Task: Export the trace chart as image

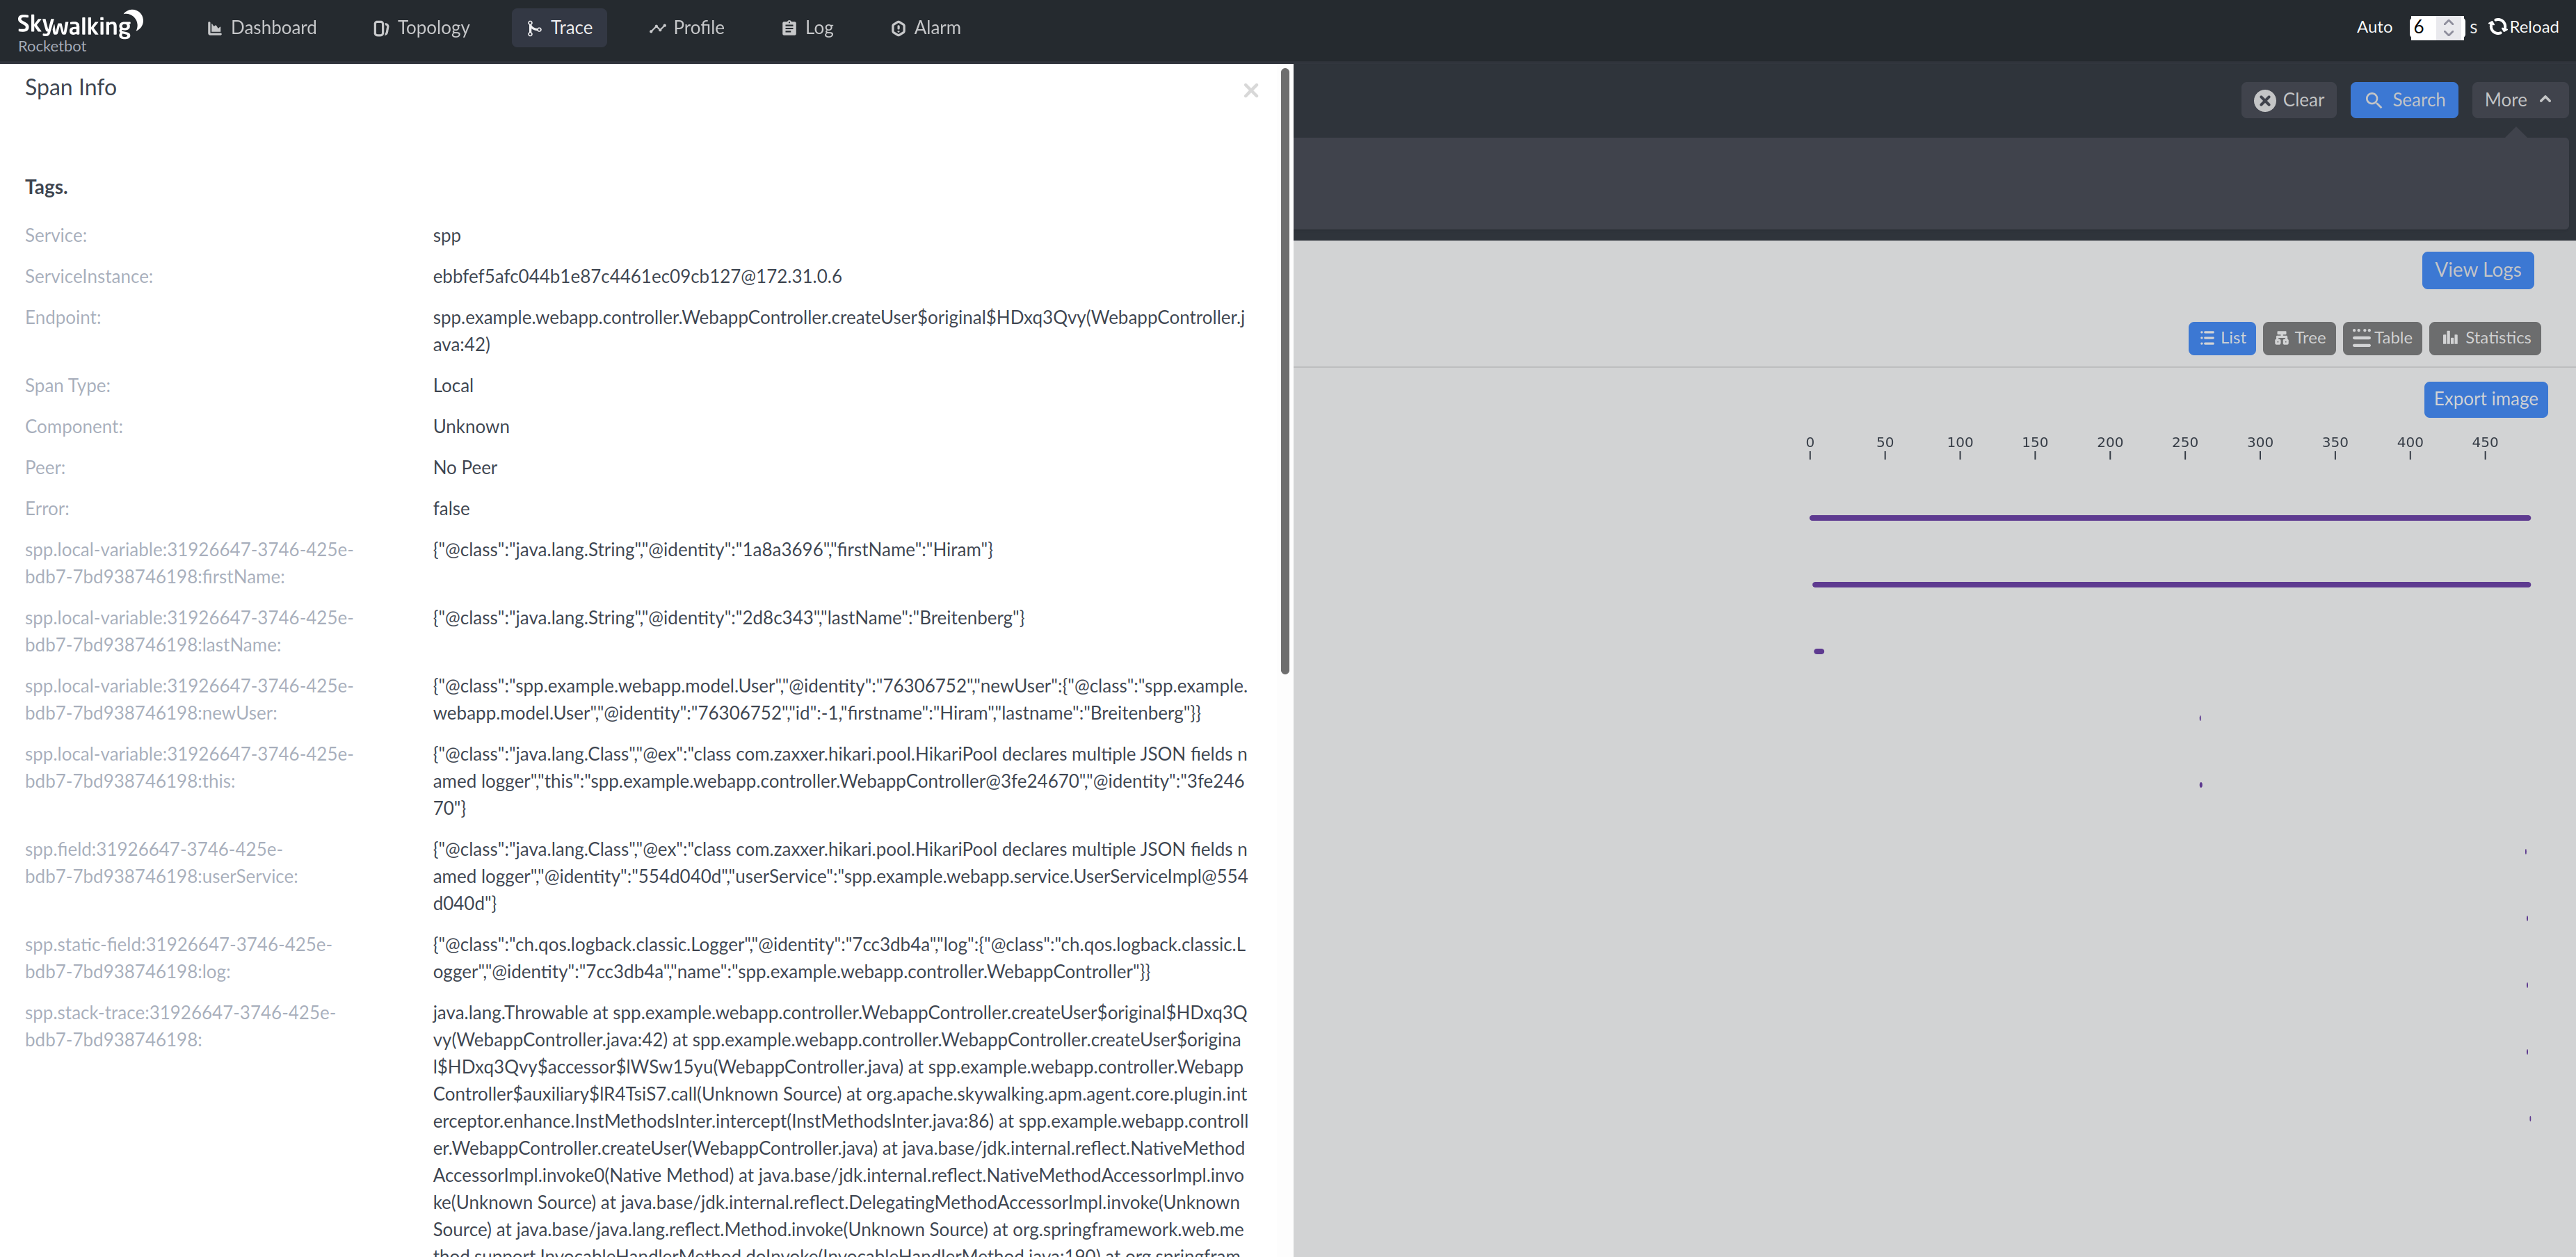Action: (x=2485, y=399)
